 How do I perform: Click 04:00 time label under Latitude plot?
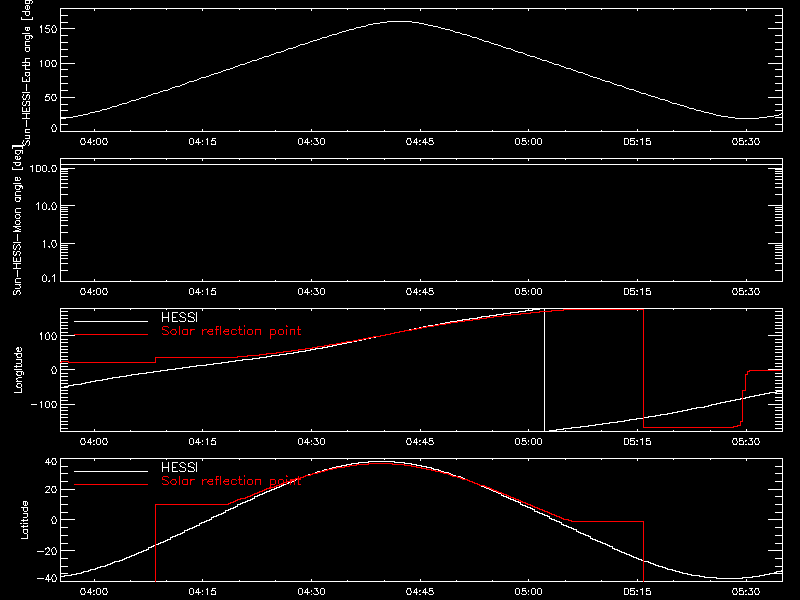click(x=94, y=592)
